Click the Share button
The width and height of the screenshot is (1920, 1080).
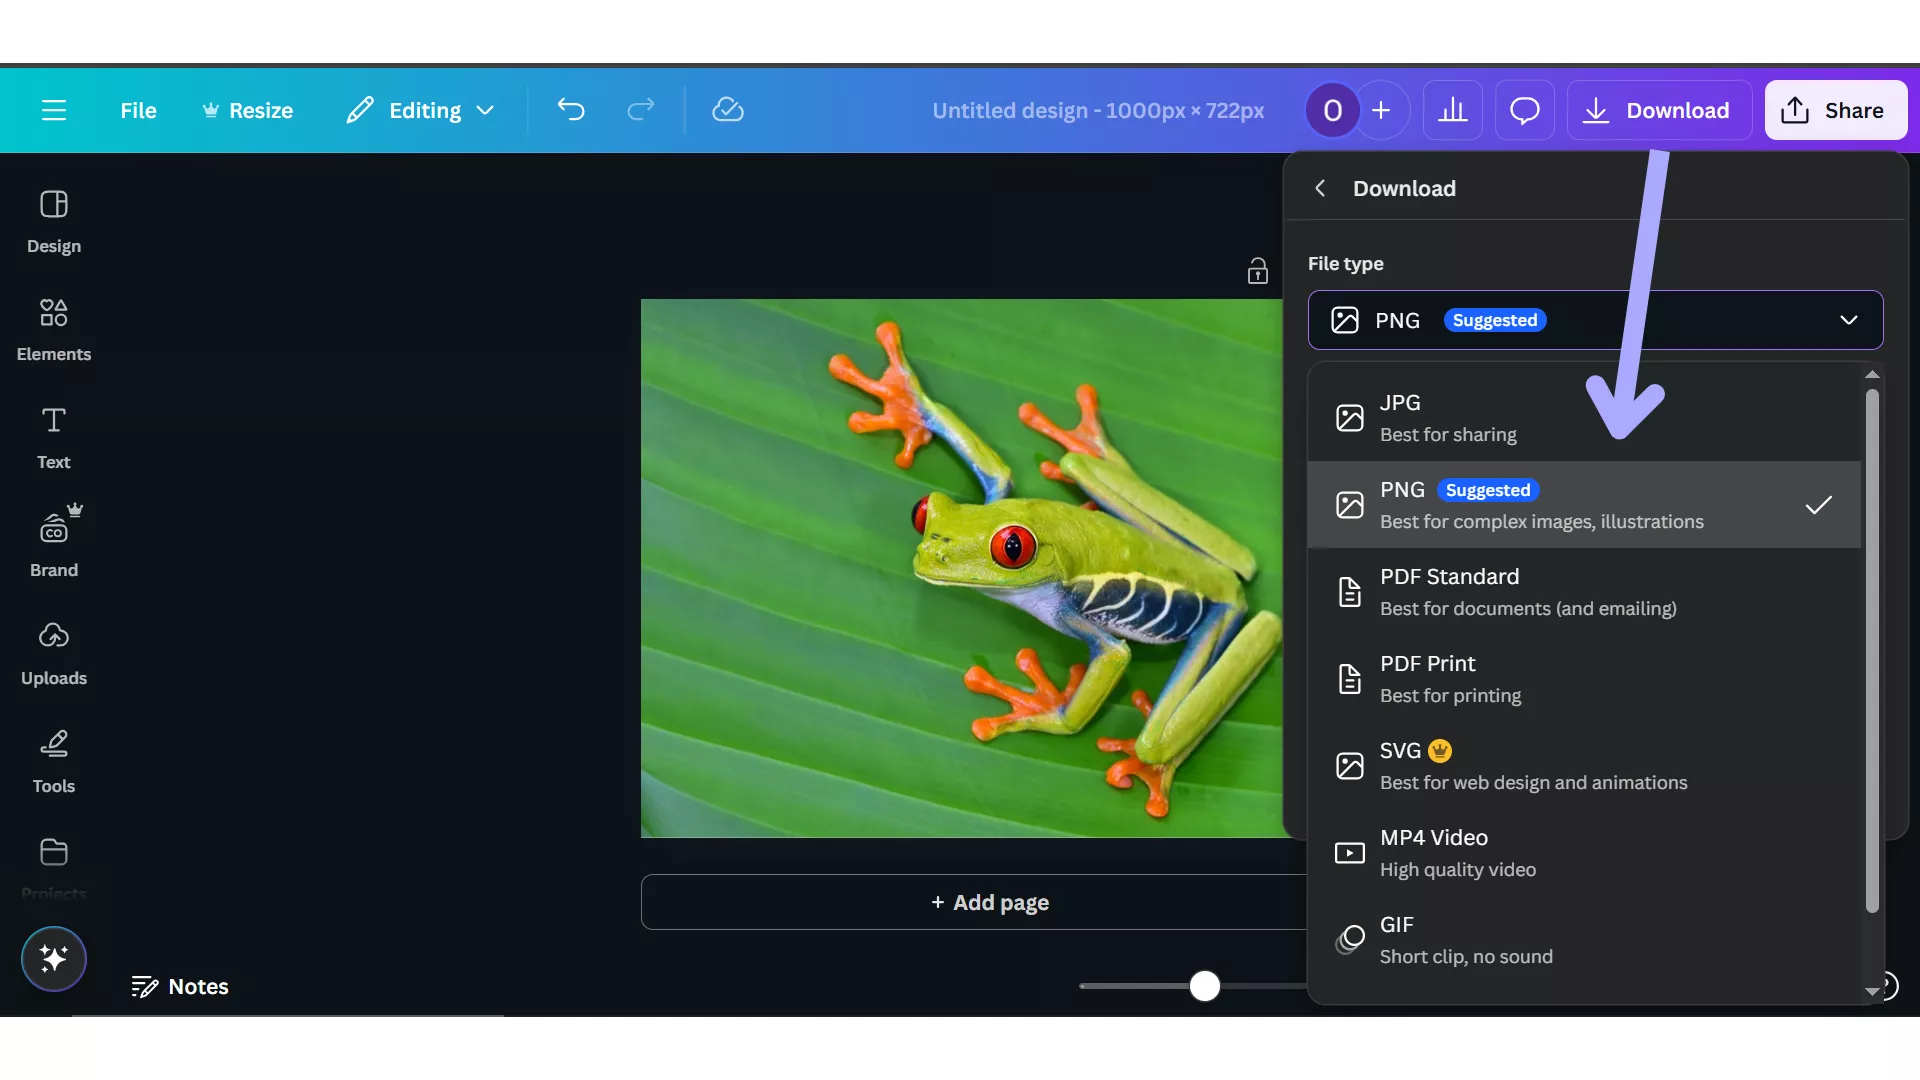[x=1837, y=110]
